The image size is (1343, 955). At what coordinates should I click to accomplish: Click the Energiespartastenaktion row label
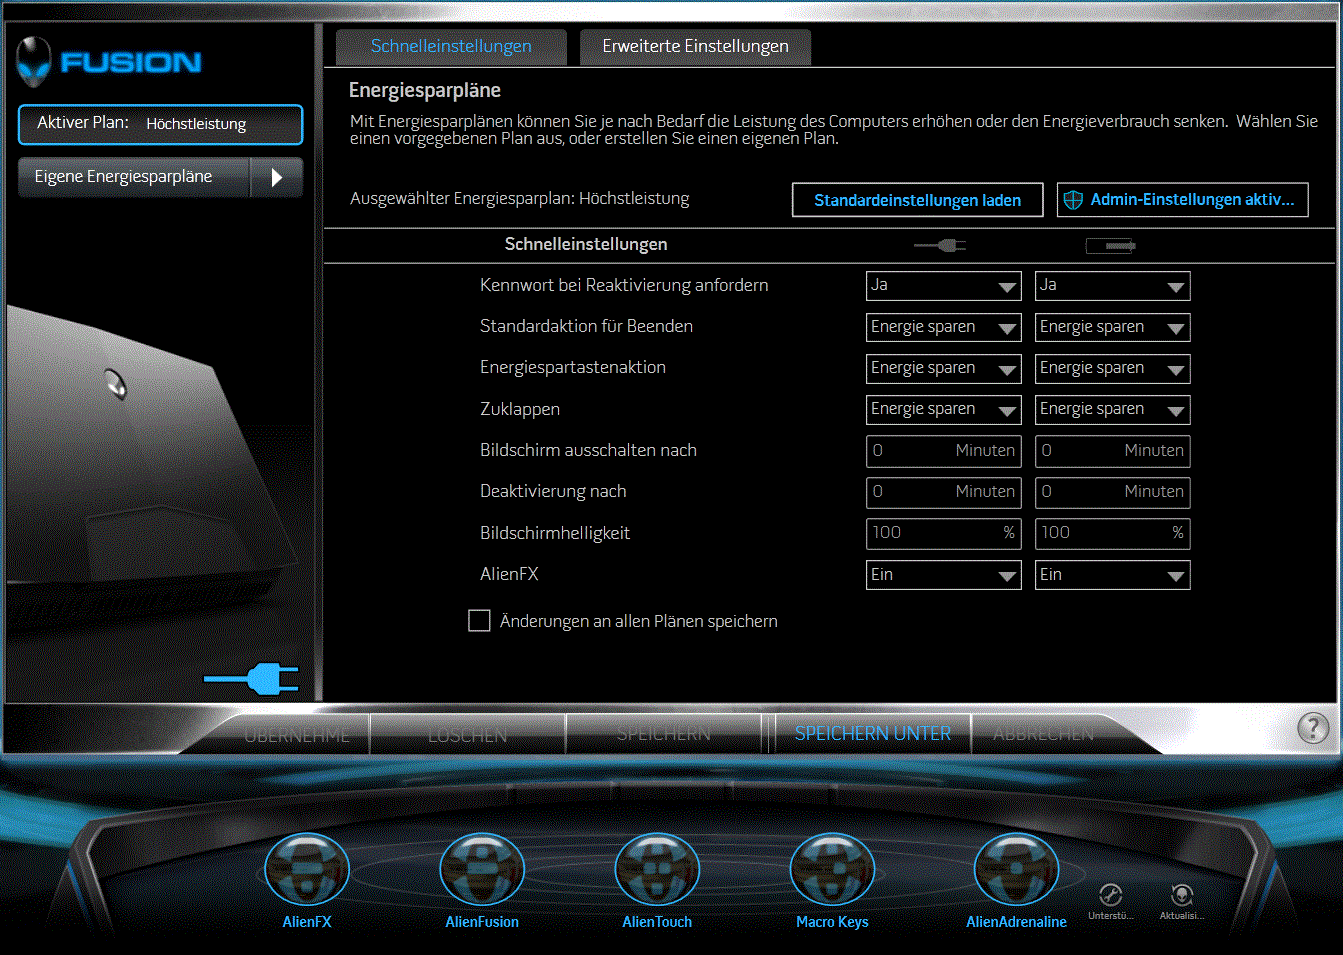[573, 367]
